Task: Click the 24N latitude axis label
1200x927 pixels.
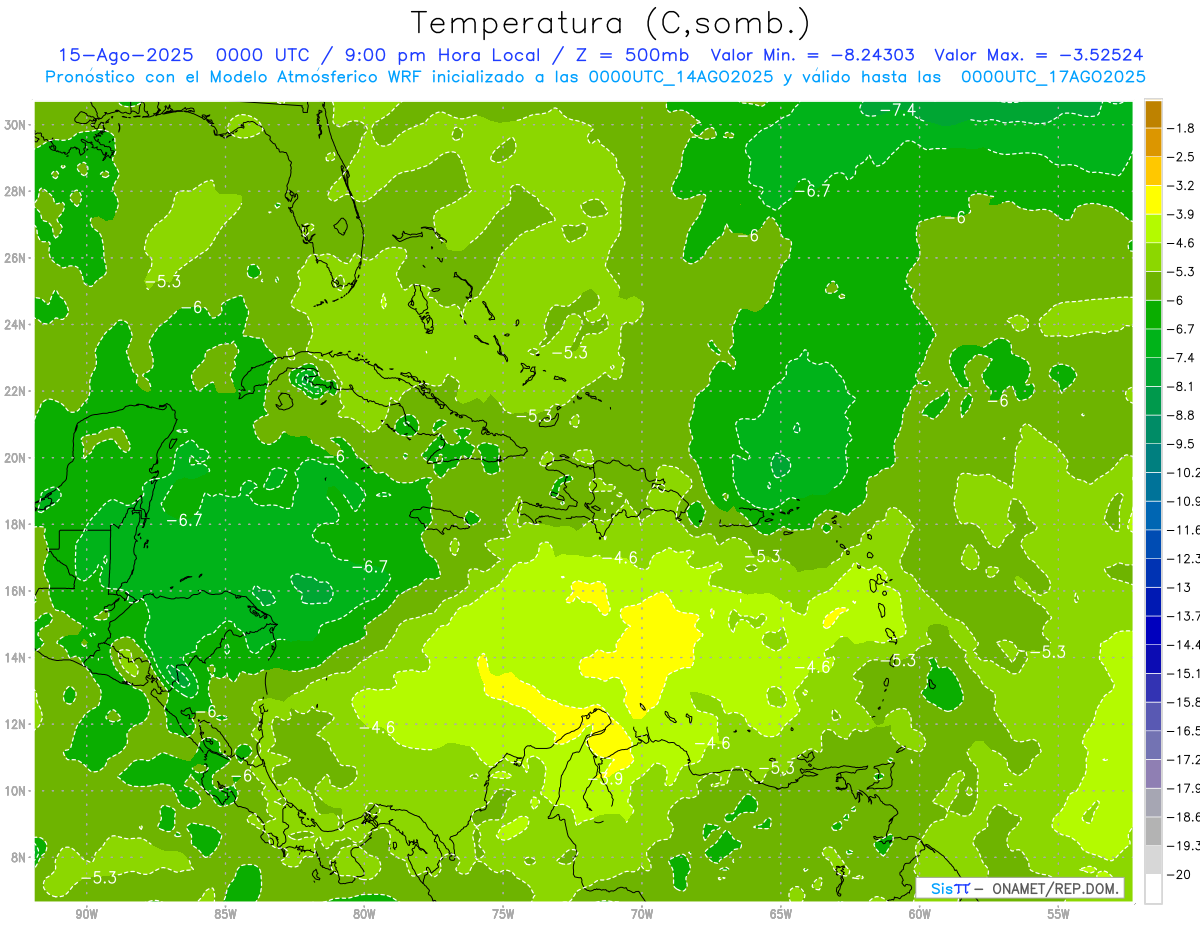Action: pyautogui.click(x=17, y=325)
